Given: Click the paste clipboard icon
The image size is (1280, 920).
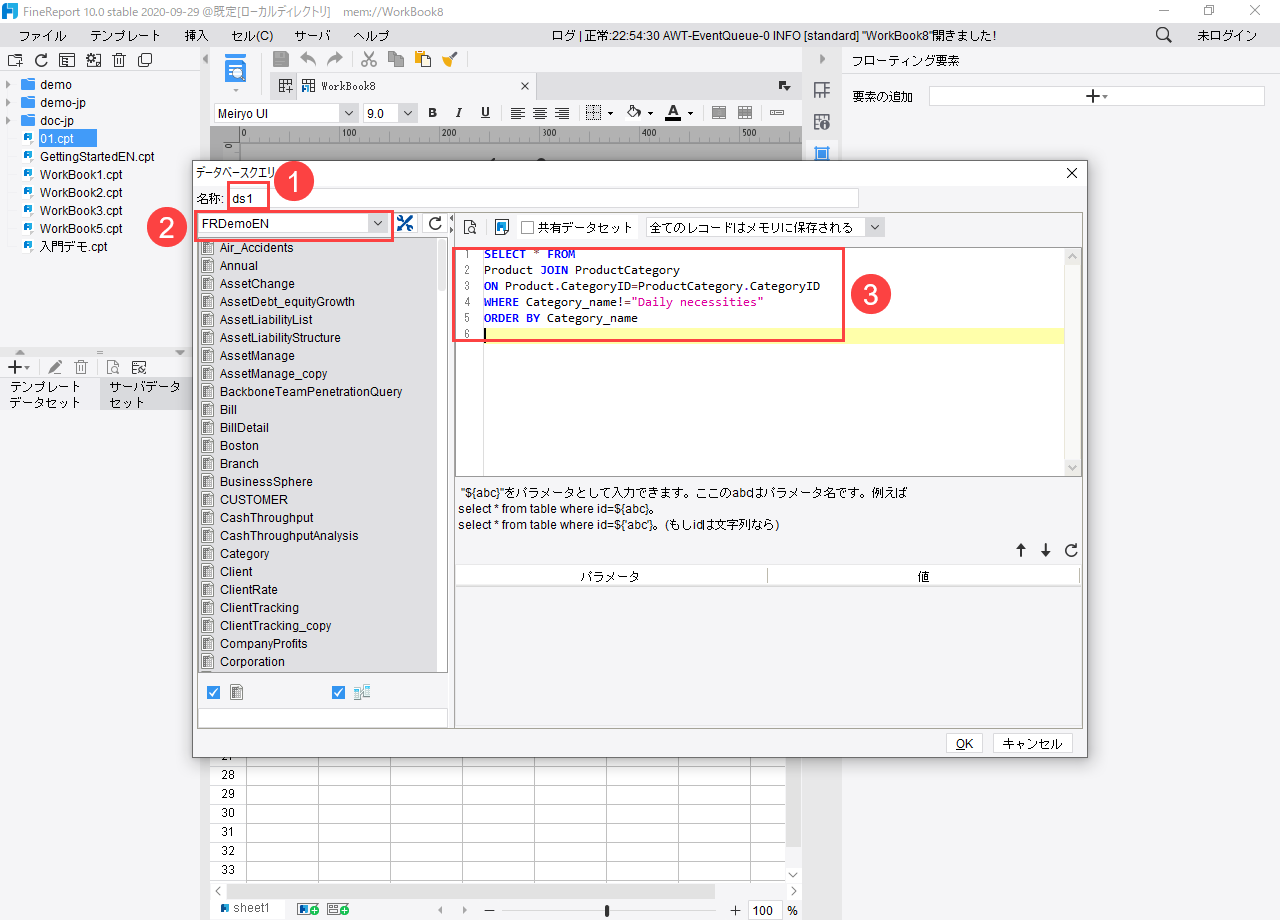Looking at the screenshot, I should pyautogui.click(x=423, y=60).
